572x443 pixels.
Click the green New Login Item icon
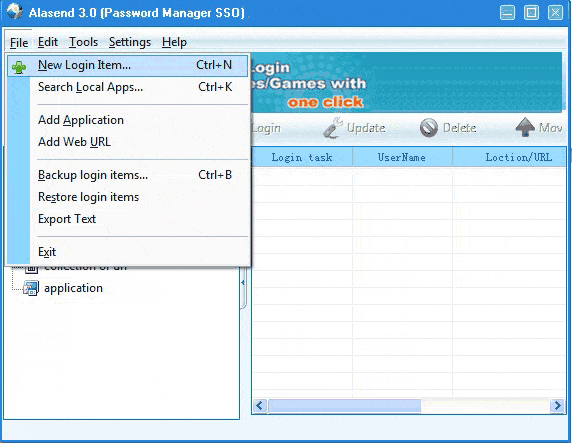click(x=19, y=67)
